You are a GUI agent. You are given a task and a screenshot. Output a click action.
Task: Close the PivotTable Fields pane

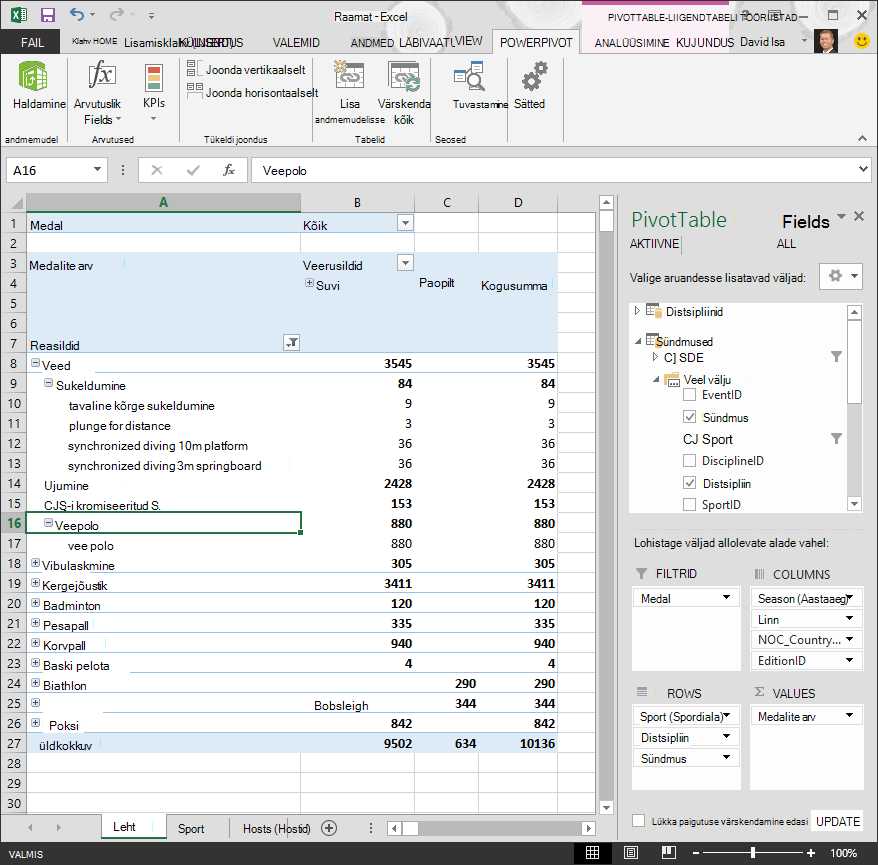pos(859,216)
